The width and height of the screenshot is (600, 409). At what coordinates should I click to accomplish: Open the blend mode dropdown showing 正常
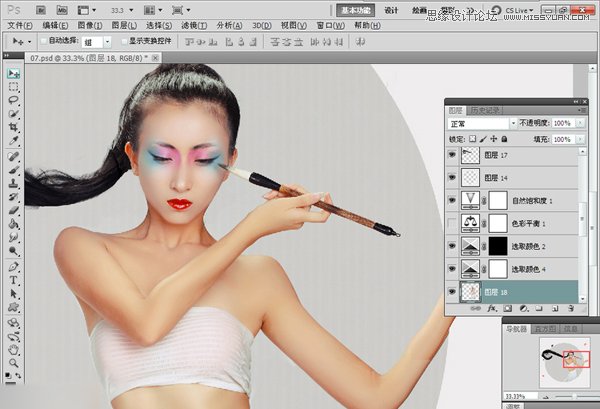pos(482,124)
